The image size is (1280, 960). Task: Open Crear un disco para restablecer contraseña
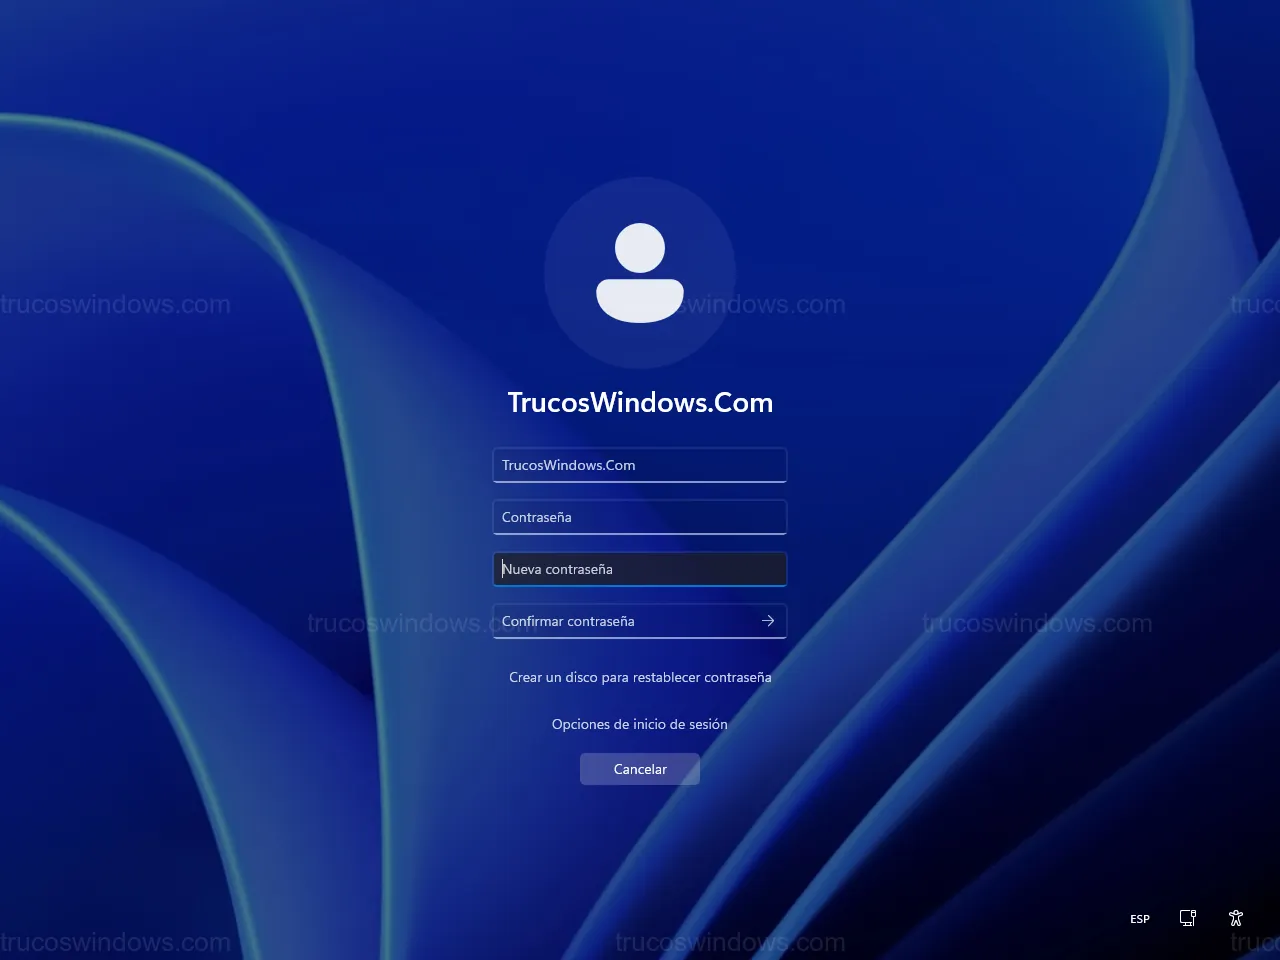[640, 677]
